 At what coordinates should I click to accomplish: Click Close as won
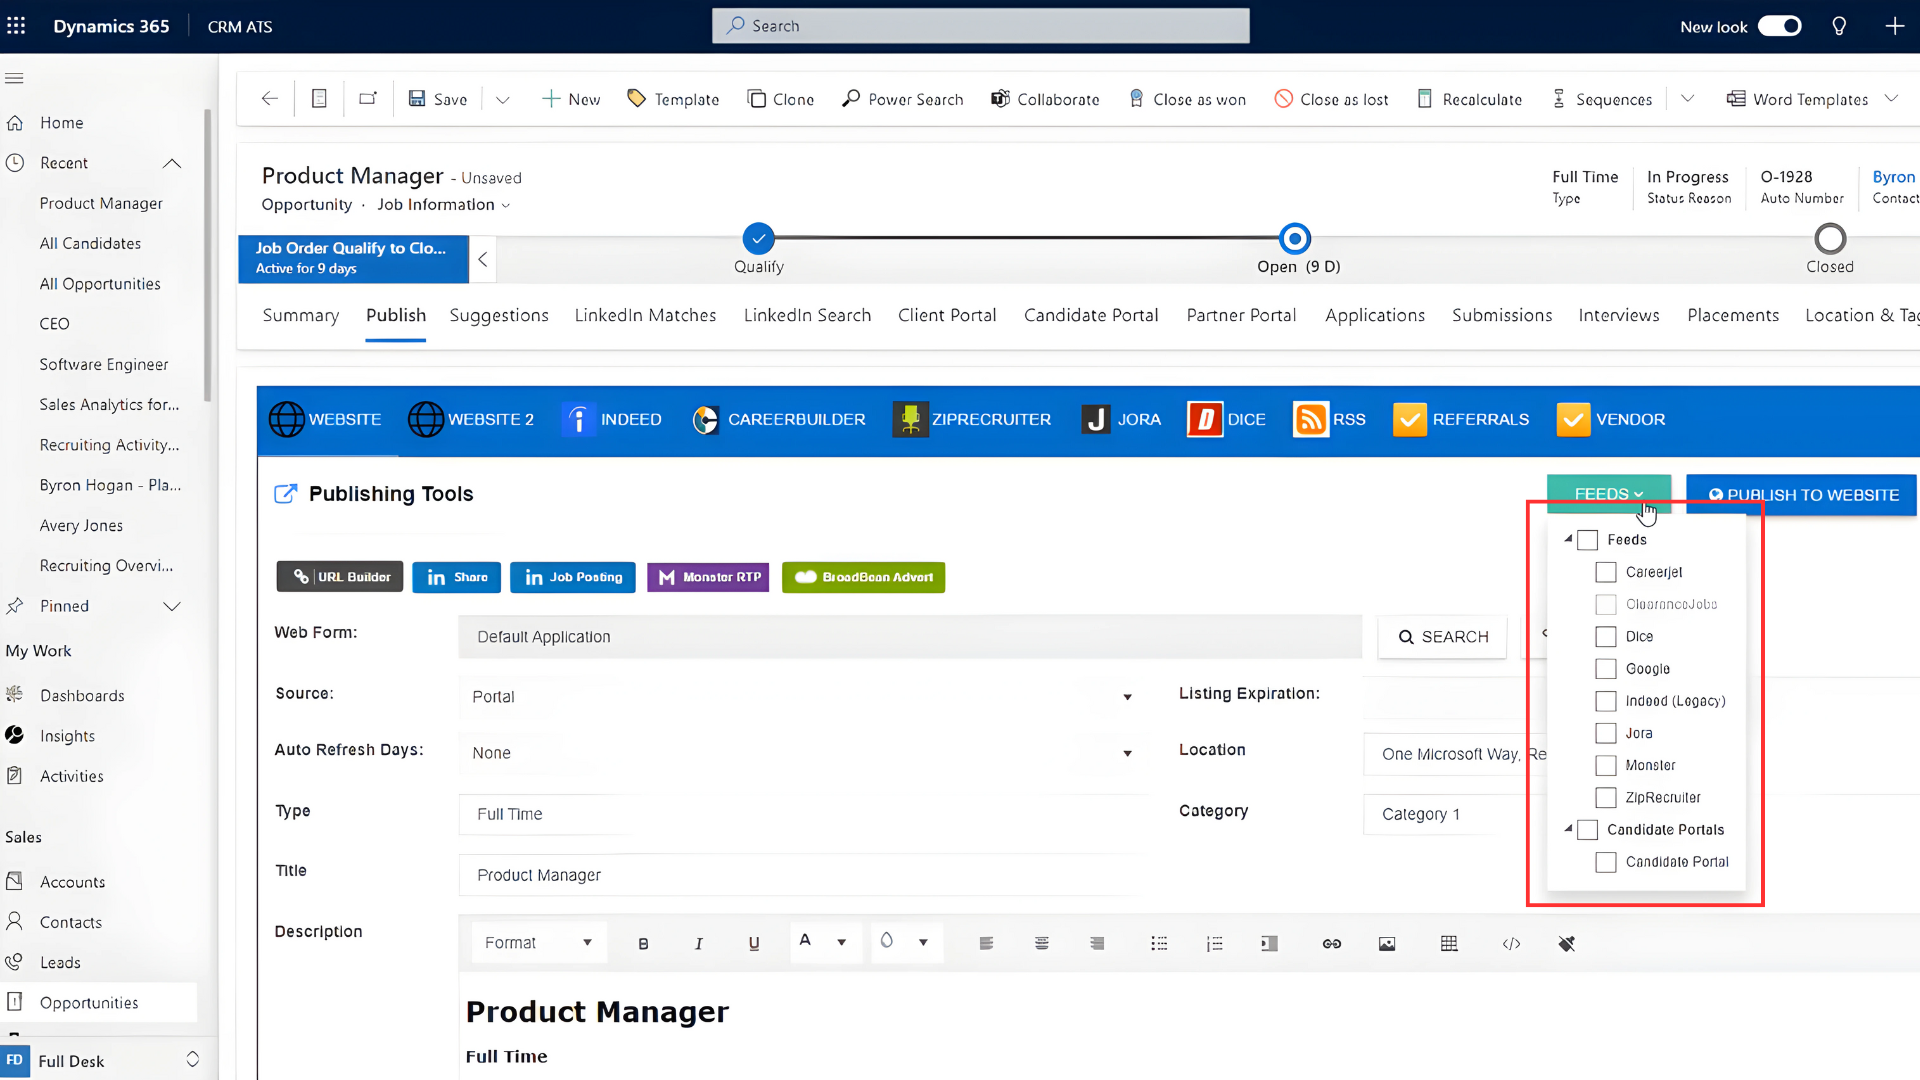[x=1187, y=99]
